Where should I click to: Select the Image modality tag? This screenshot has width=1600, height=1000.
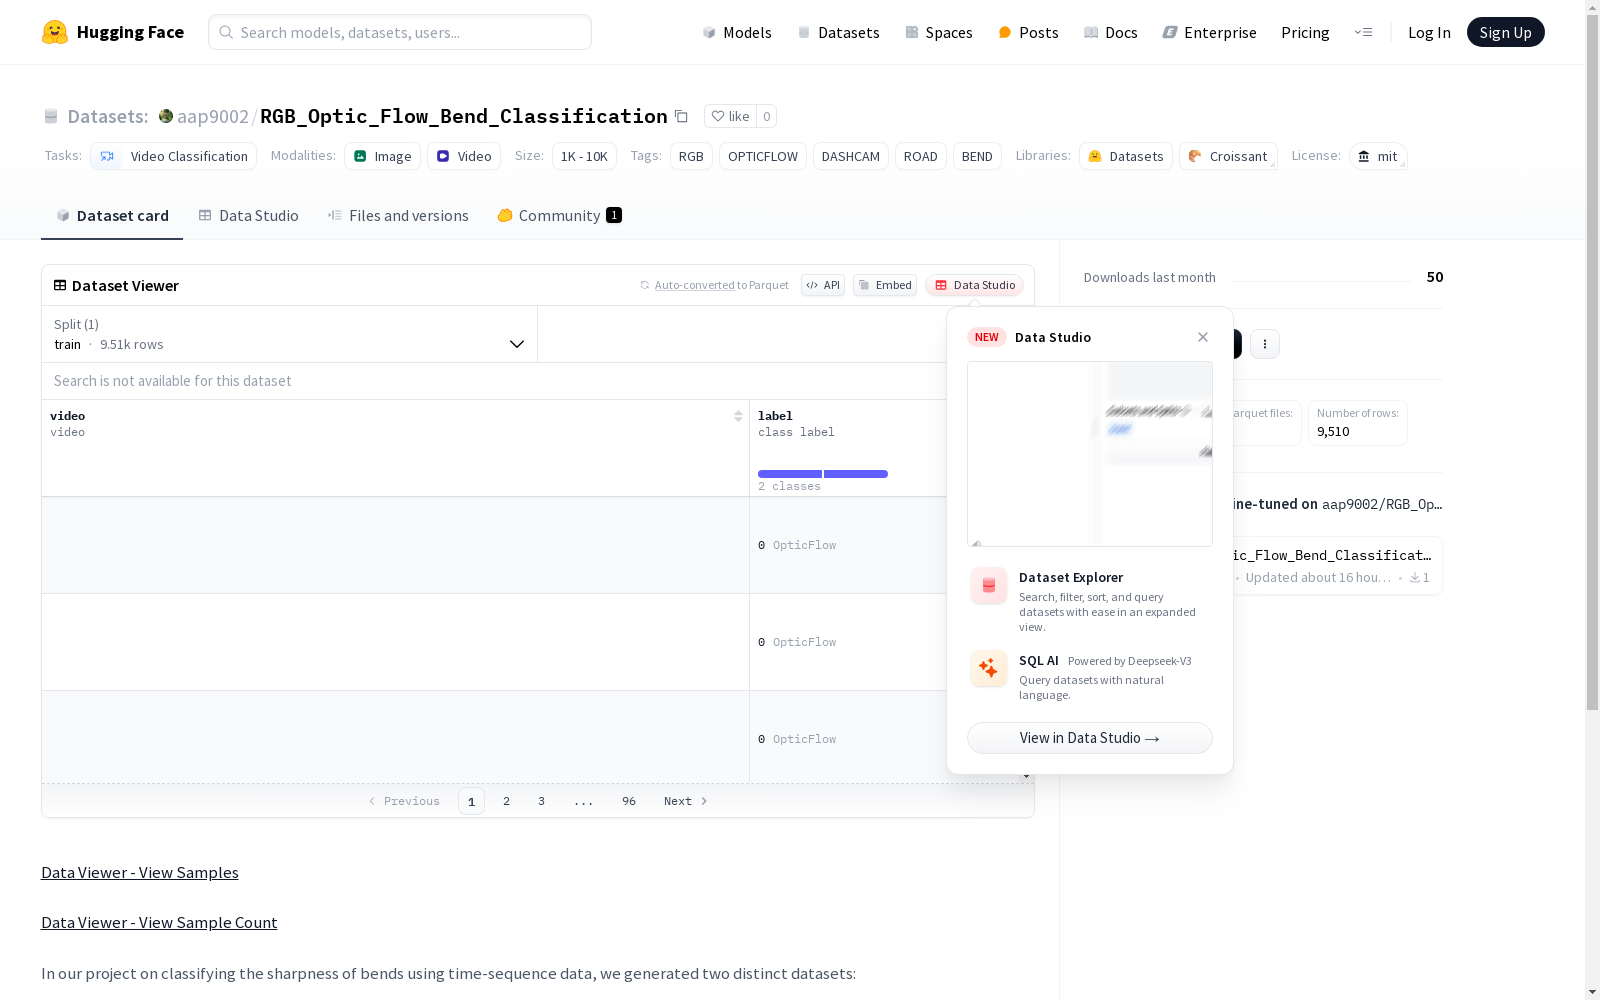[x=382, y=156]
